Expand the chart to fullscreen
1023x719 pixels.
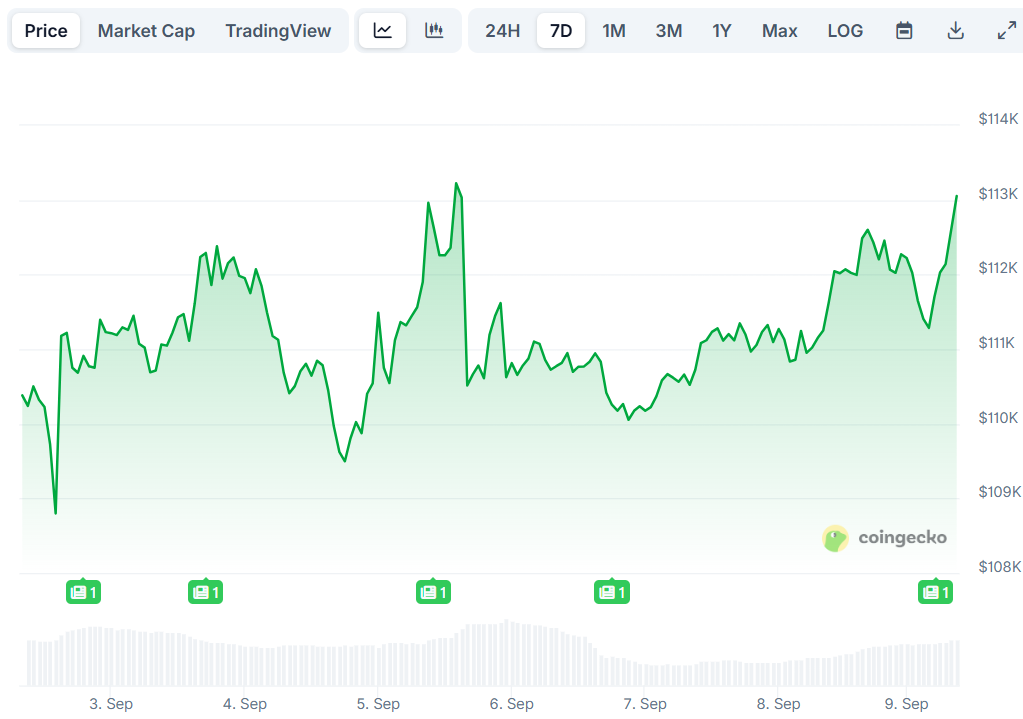point(1007,31)
